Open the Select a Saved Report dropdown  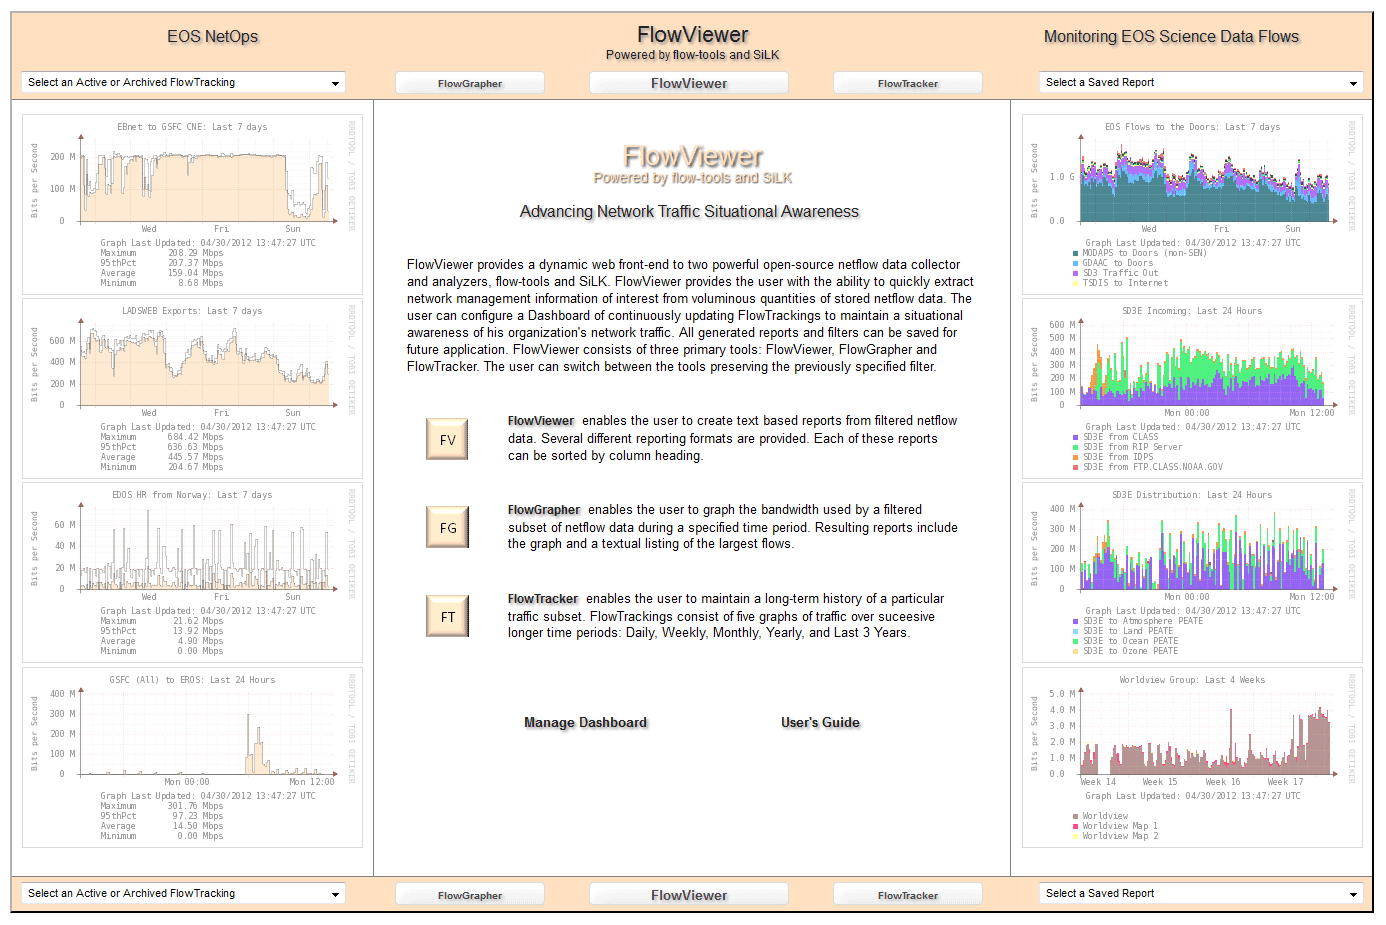(1199, 82)
